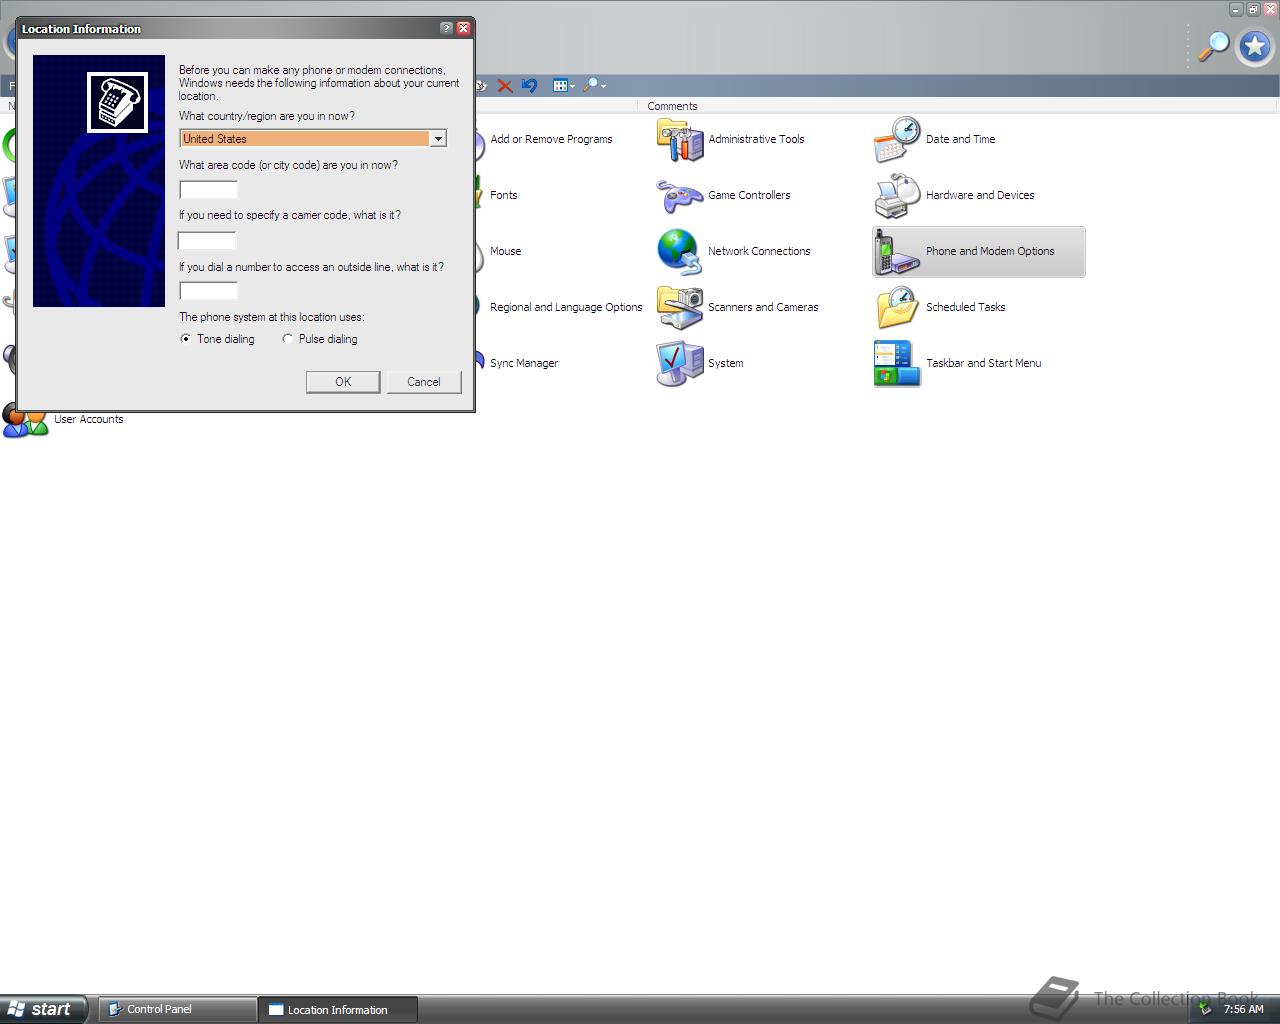The width and height of the screenshot is (1280, 1024).
Task: Click the blue star favorites icon
Action: pyautogui.click(x=1255, y=46)
